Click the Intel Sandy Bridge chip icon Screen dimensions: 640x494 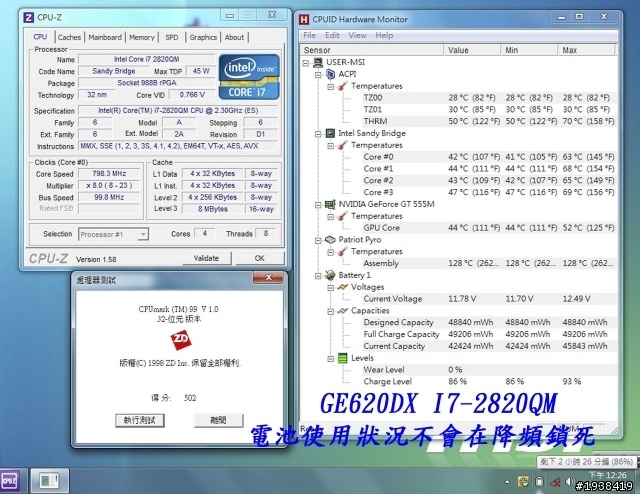[330, 133]
